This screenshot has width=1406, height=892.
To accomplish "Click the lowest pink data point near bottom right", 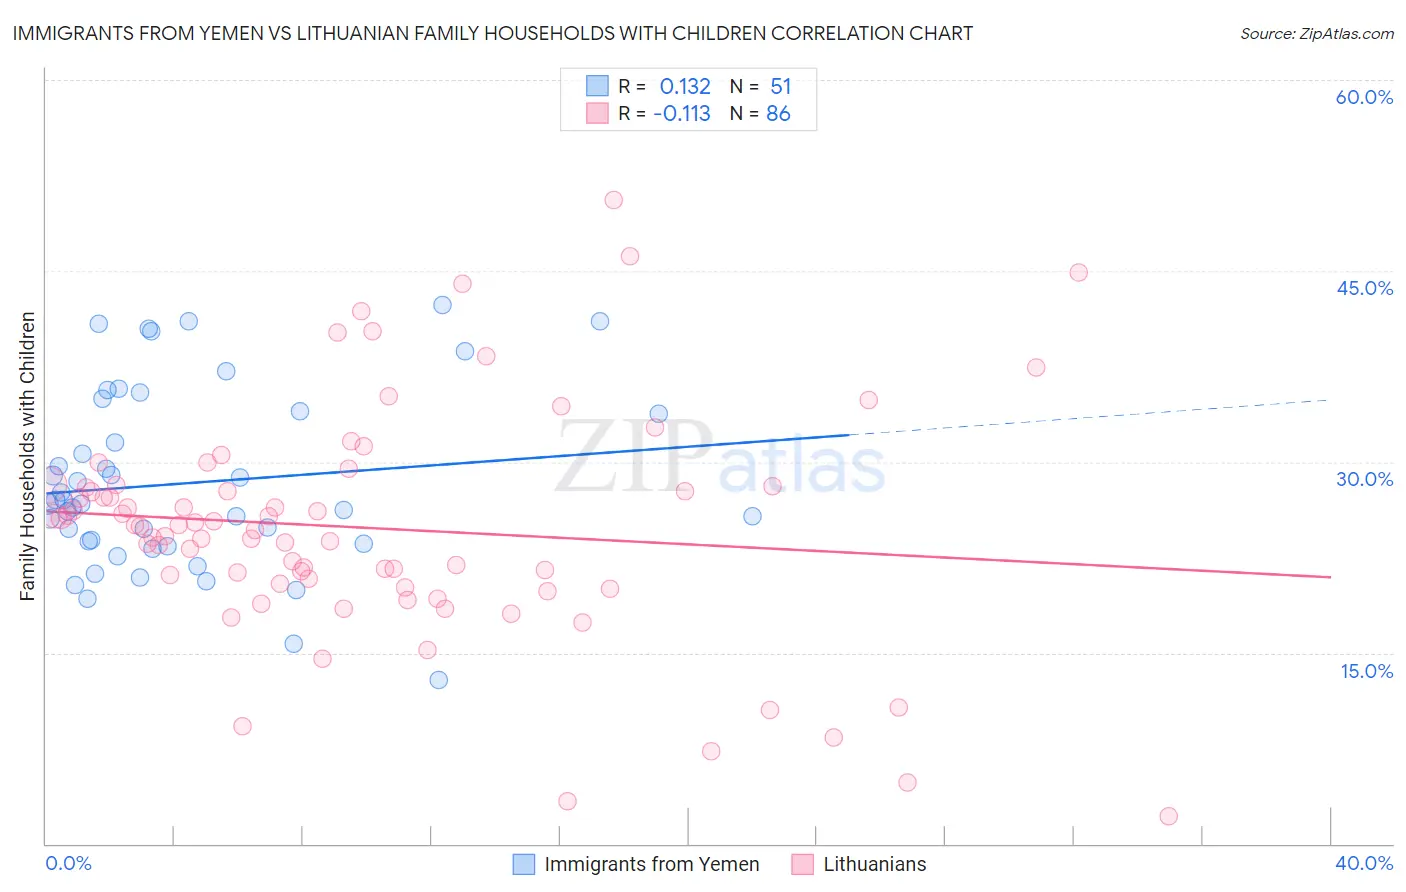I will tap(1168, 816).
